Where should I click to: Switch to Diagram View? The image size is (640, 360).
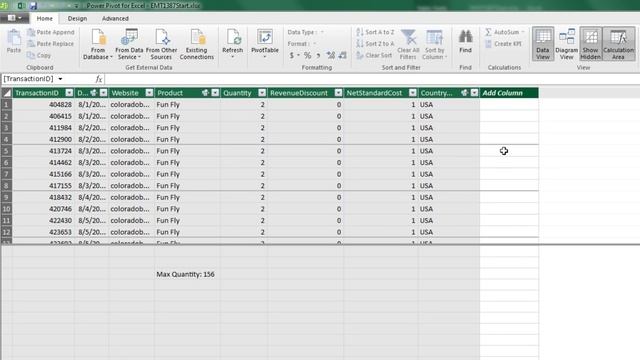[567, 44]
